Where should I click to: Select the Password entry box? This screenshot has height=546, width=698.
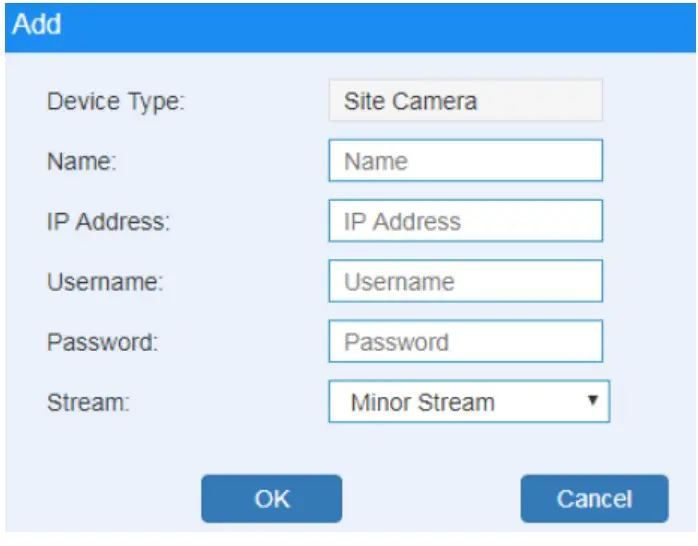465,342
